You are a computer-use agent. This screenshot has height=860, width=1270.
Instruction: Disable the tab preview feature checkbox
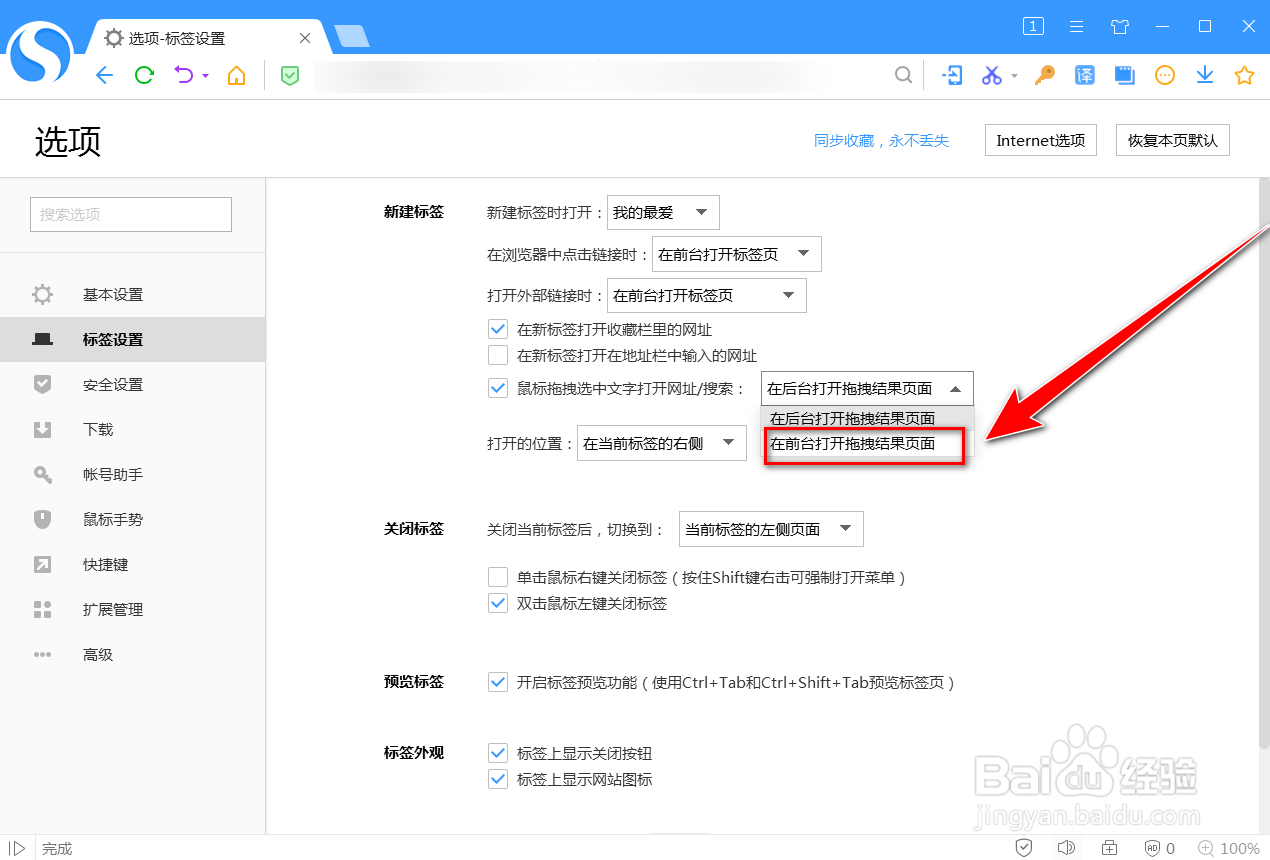(498, 682)
